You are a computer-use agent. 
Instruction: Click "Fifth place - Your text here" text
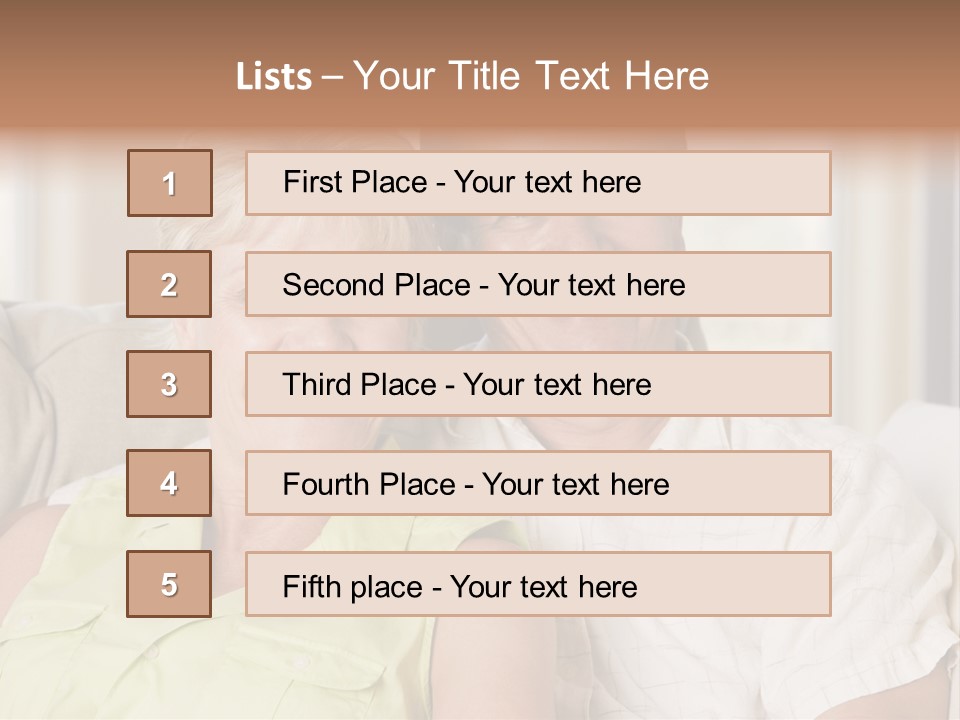click(x=460, y=586)
